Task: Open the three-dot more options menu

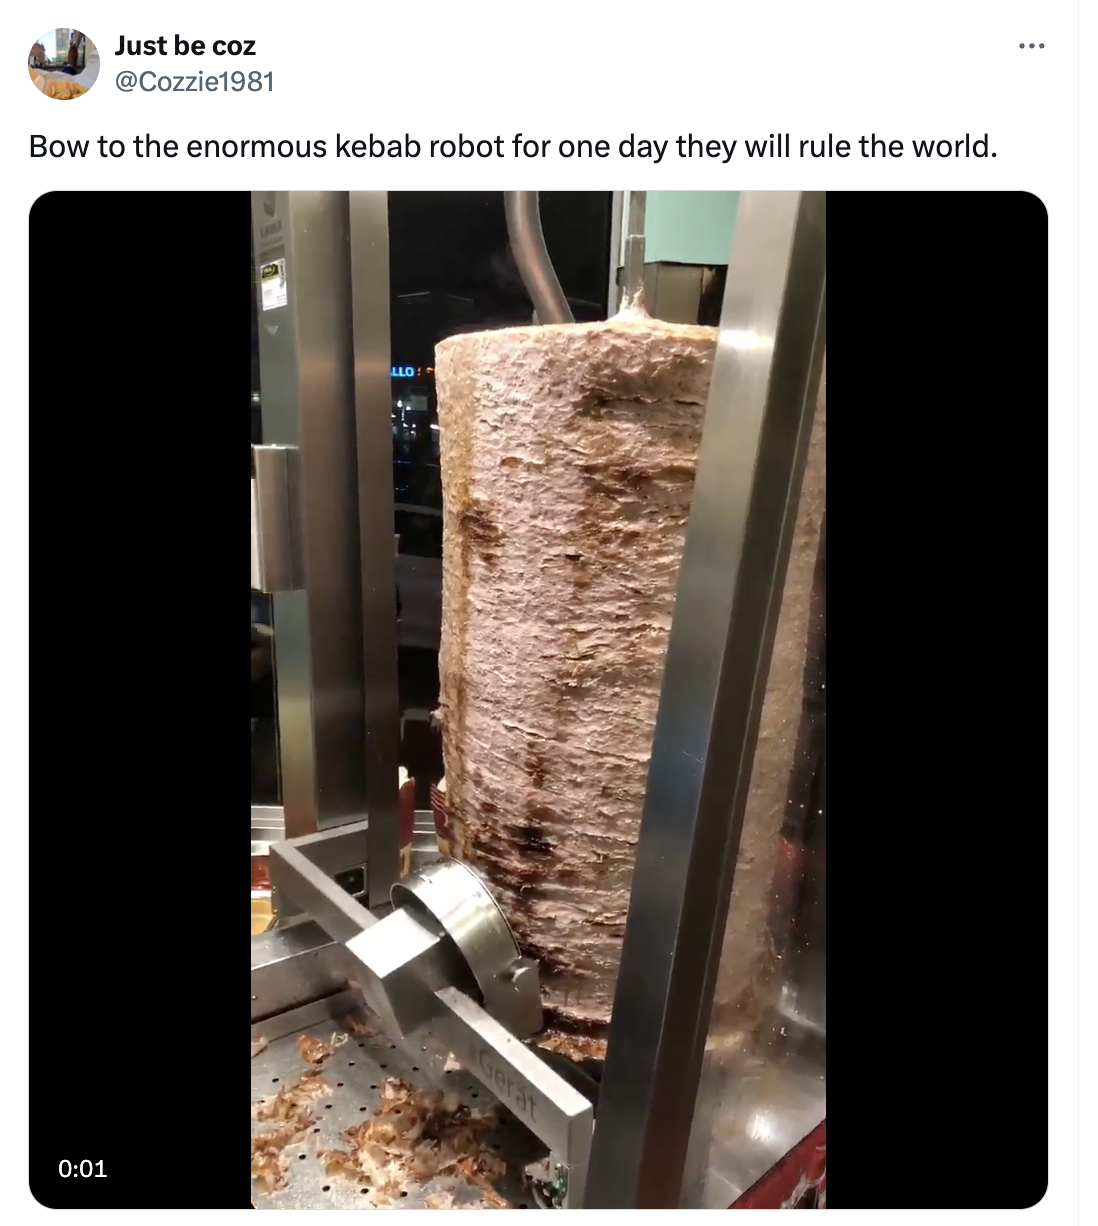Action: (1031, 46)
